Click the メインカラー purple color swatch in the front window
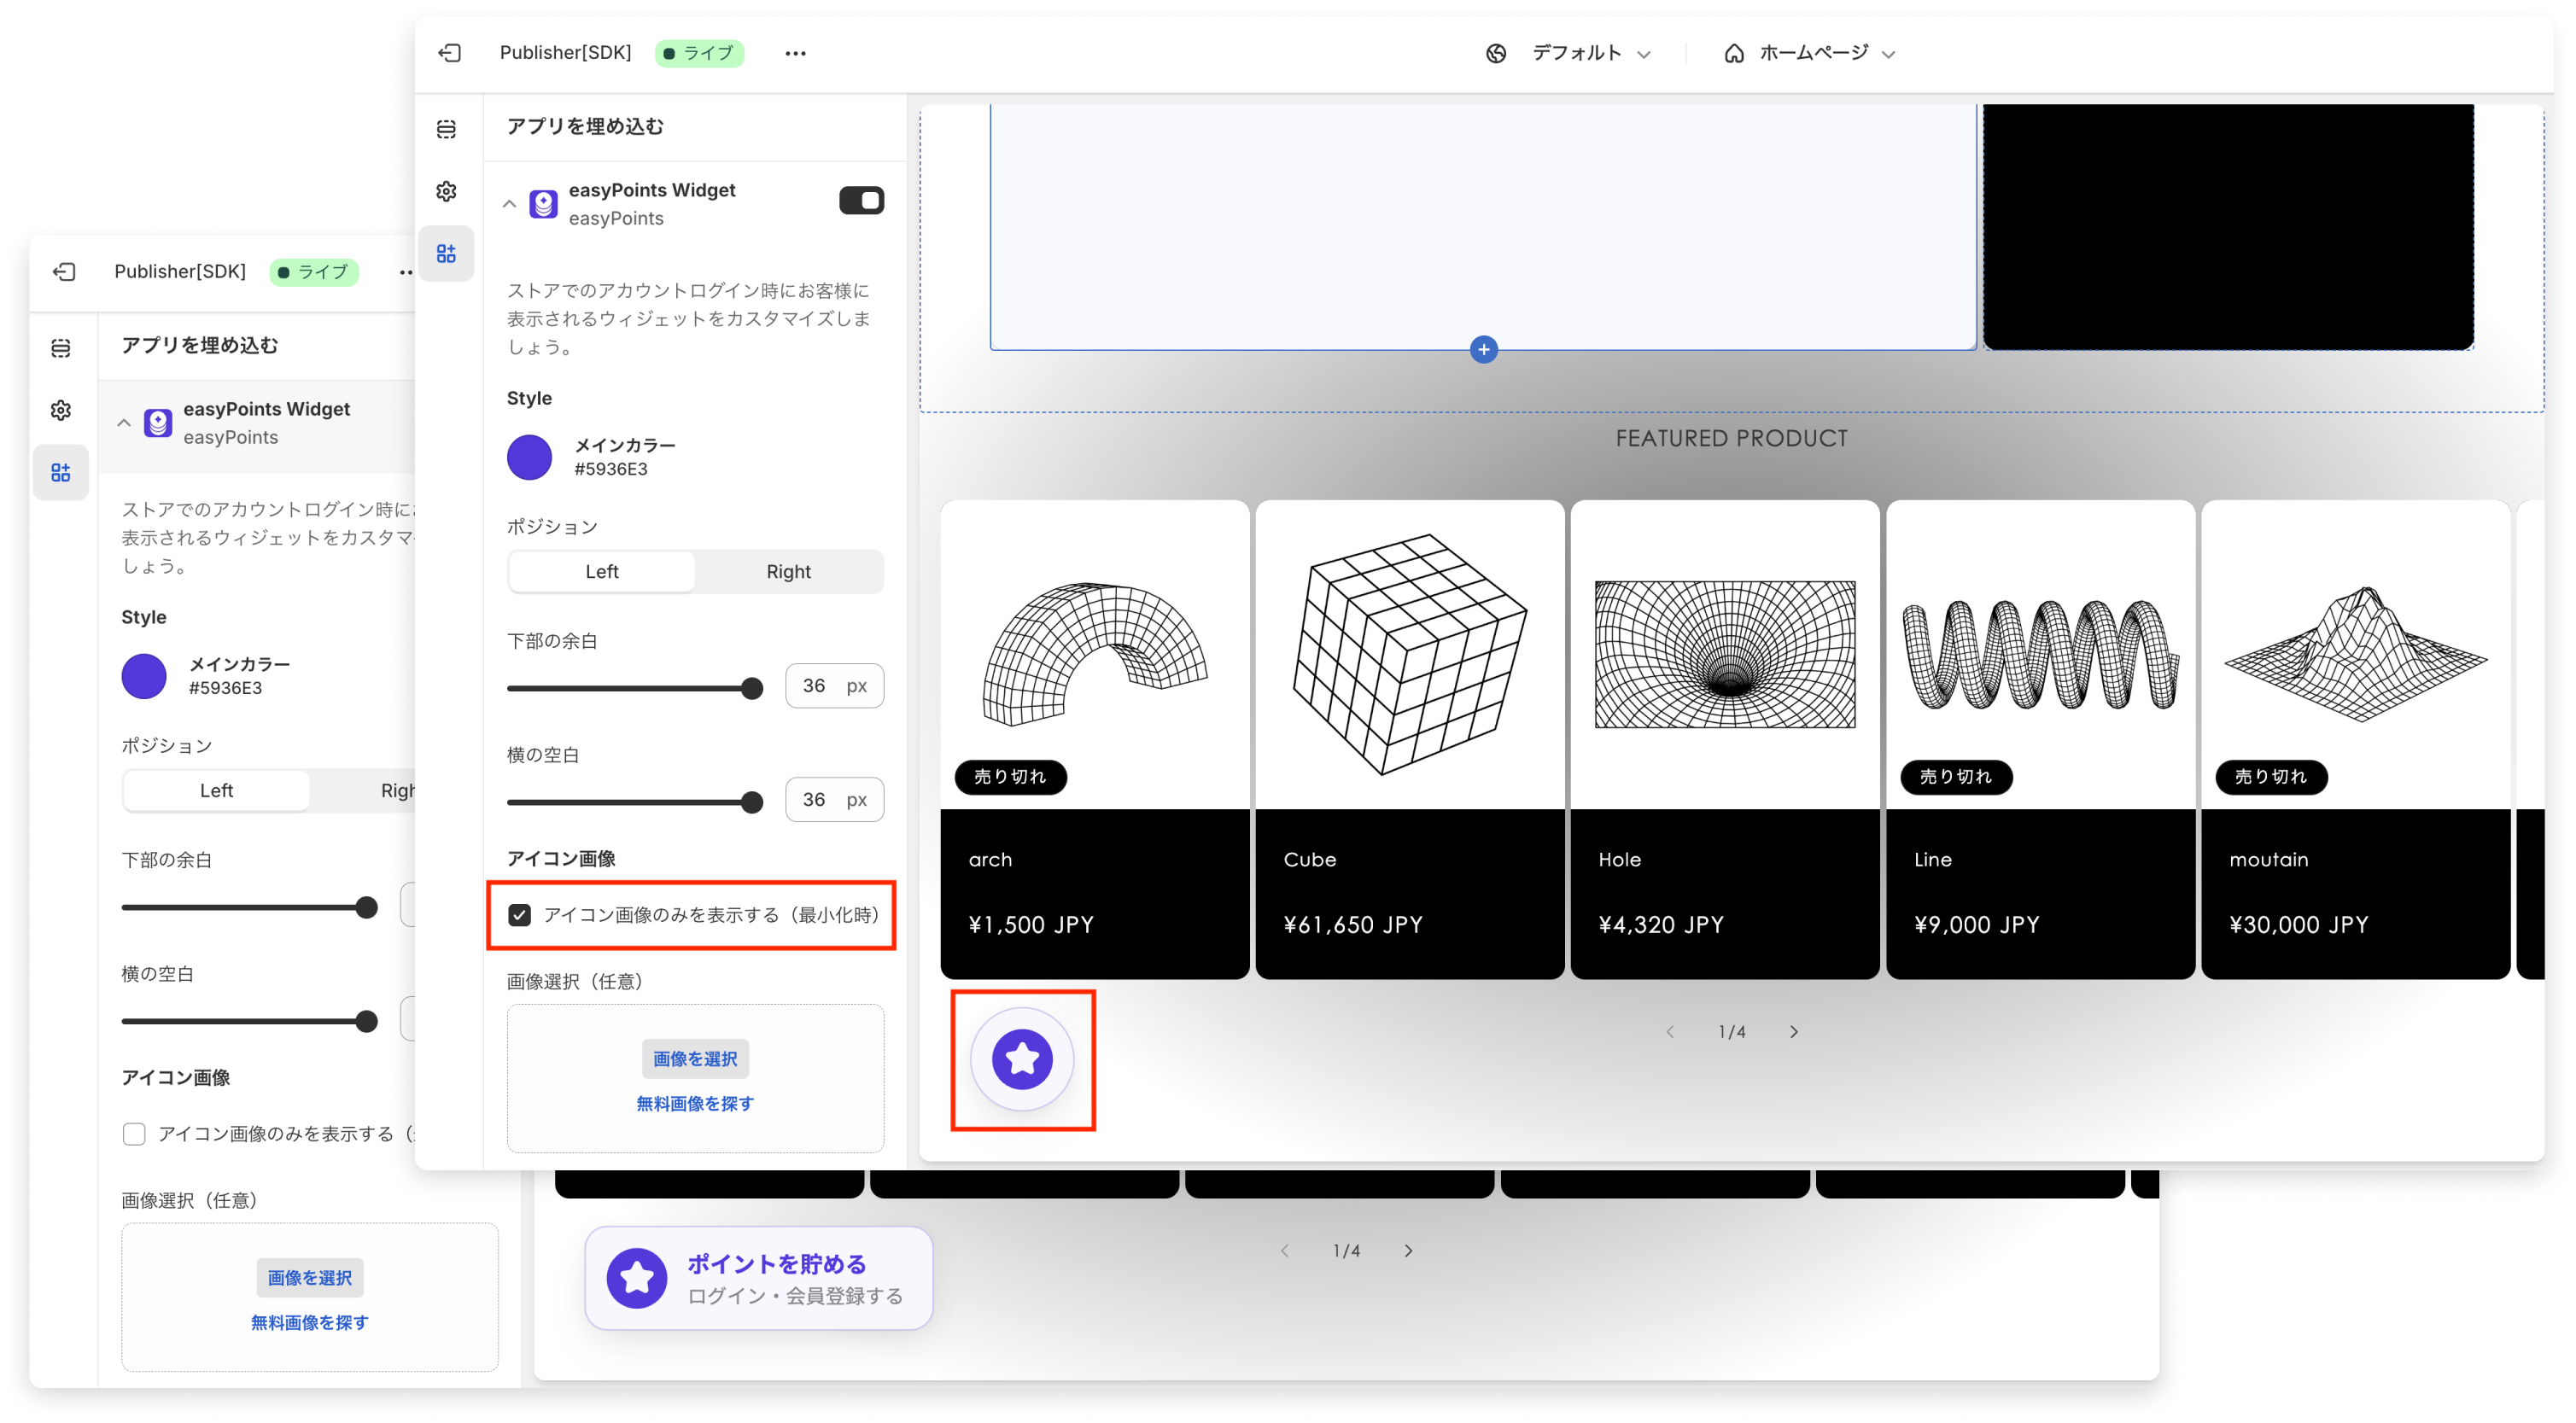Image resolution: width=2576 pixels, height=1423 pixels. (530, 458)
